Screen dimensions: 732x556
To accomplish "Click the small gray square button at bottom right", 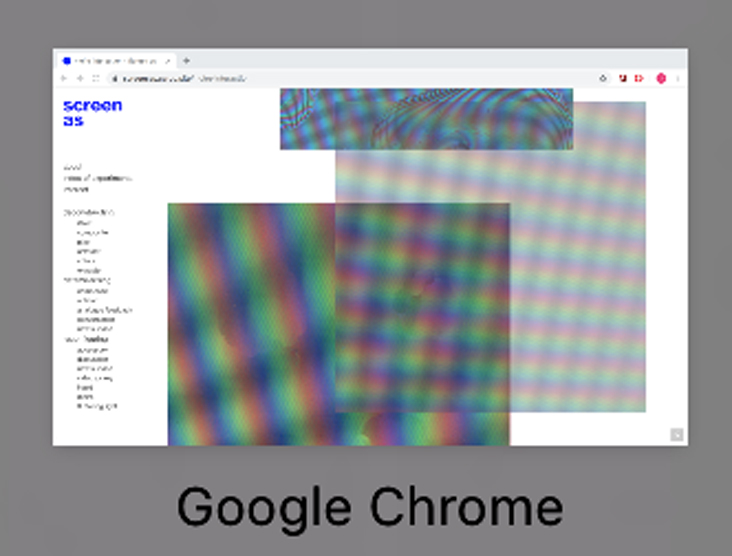I will coord(677,435).
